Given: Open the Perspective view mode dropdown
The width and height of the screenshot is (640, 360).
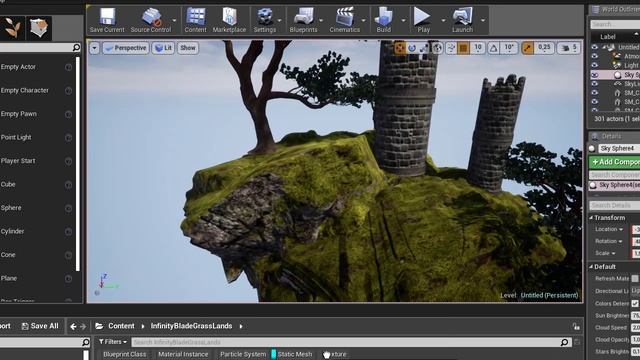Looking at the screenshot, I should point(126,48).
